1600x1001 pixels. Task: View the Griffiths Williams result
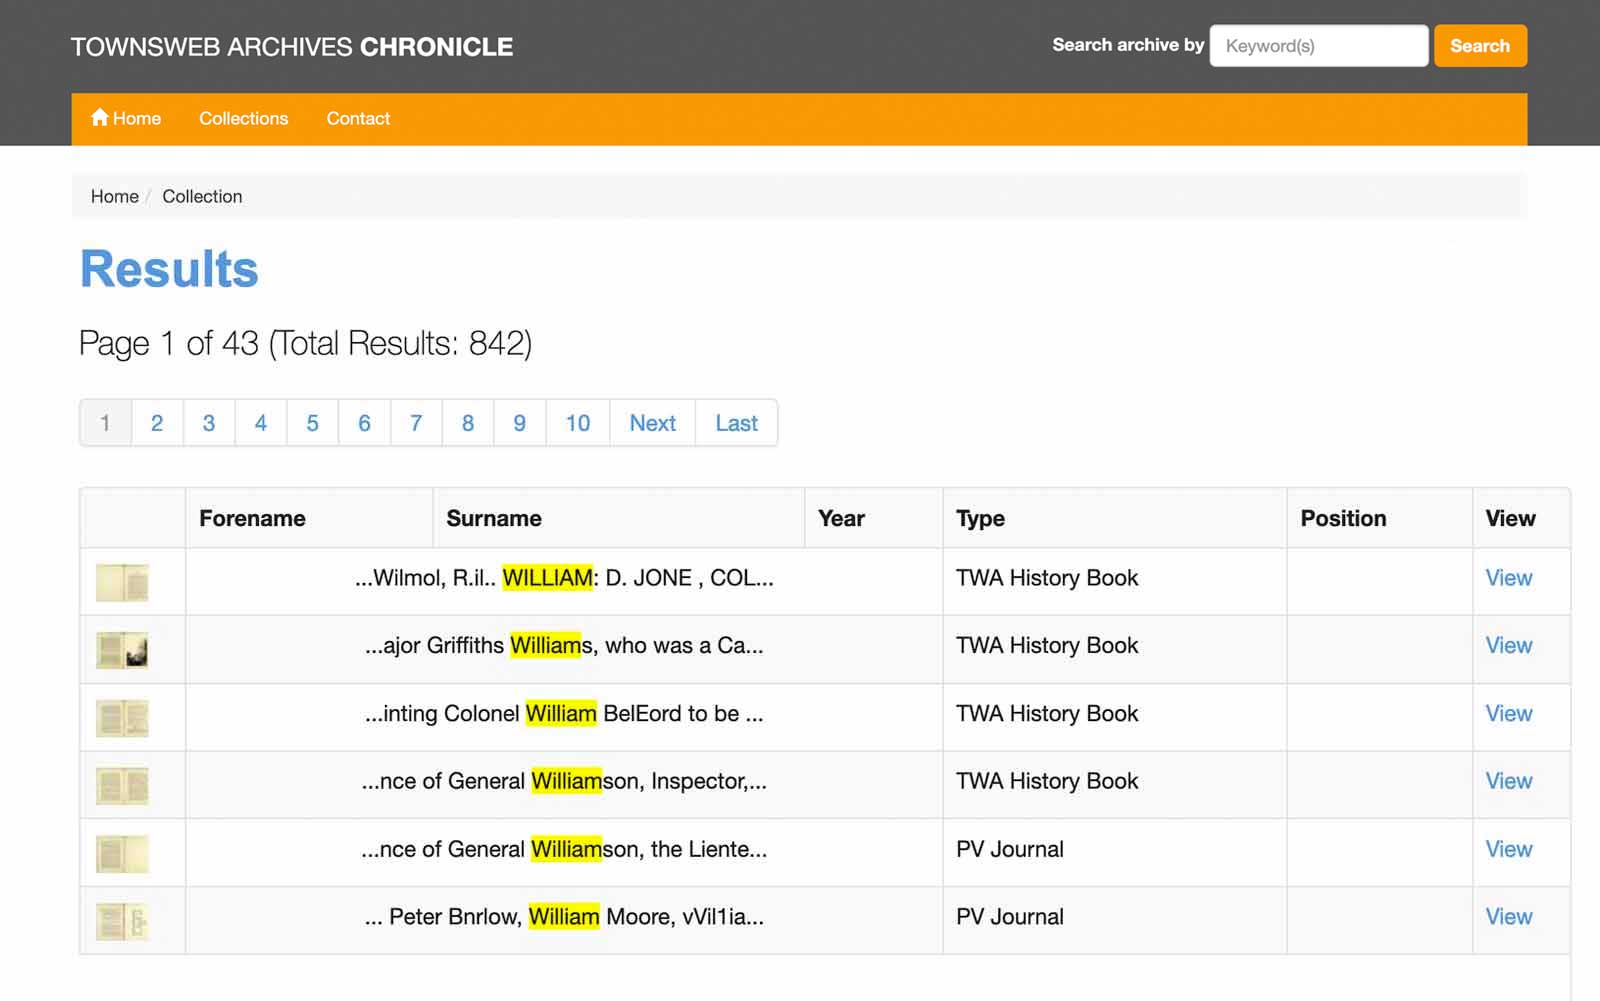[x=1508, y=646]
